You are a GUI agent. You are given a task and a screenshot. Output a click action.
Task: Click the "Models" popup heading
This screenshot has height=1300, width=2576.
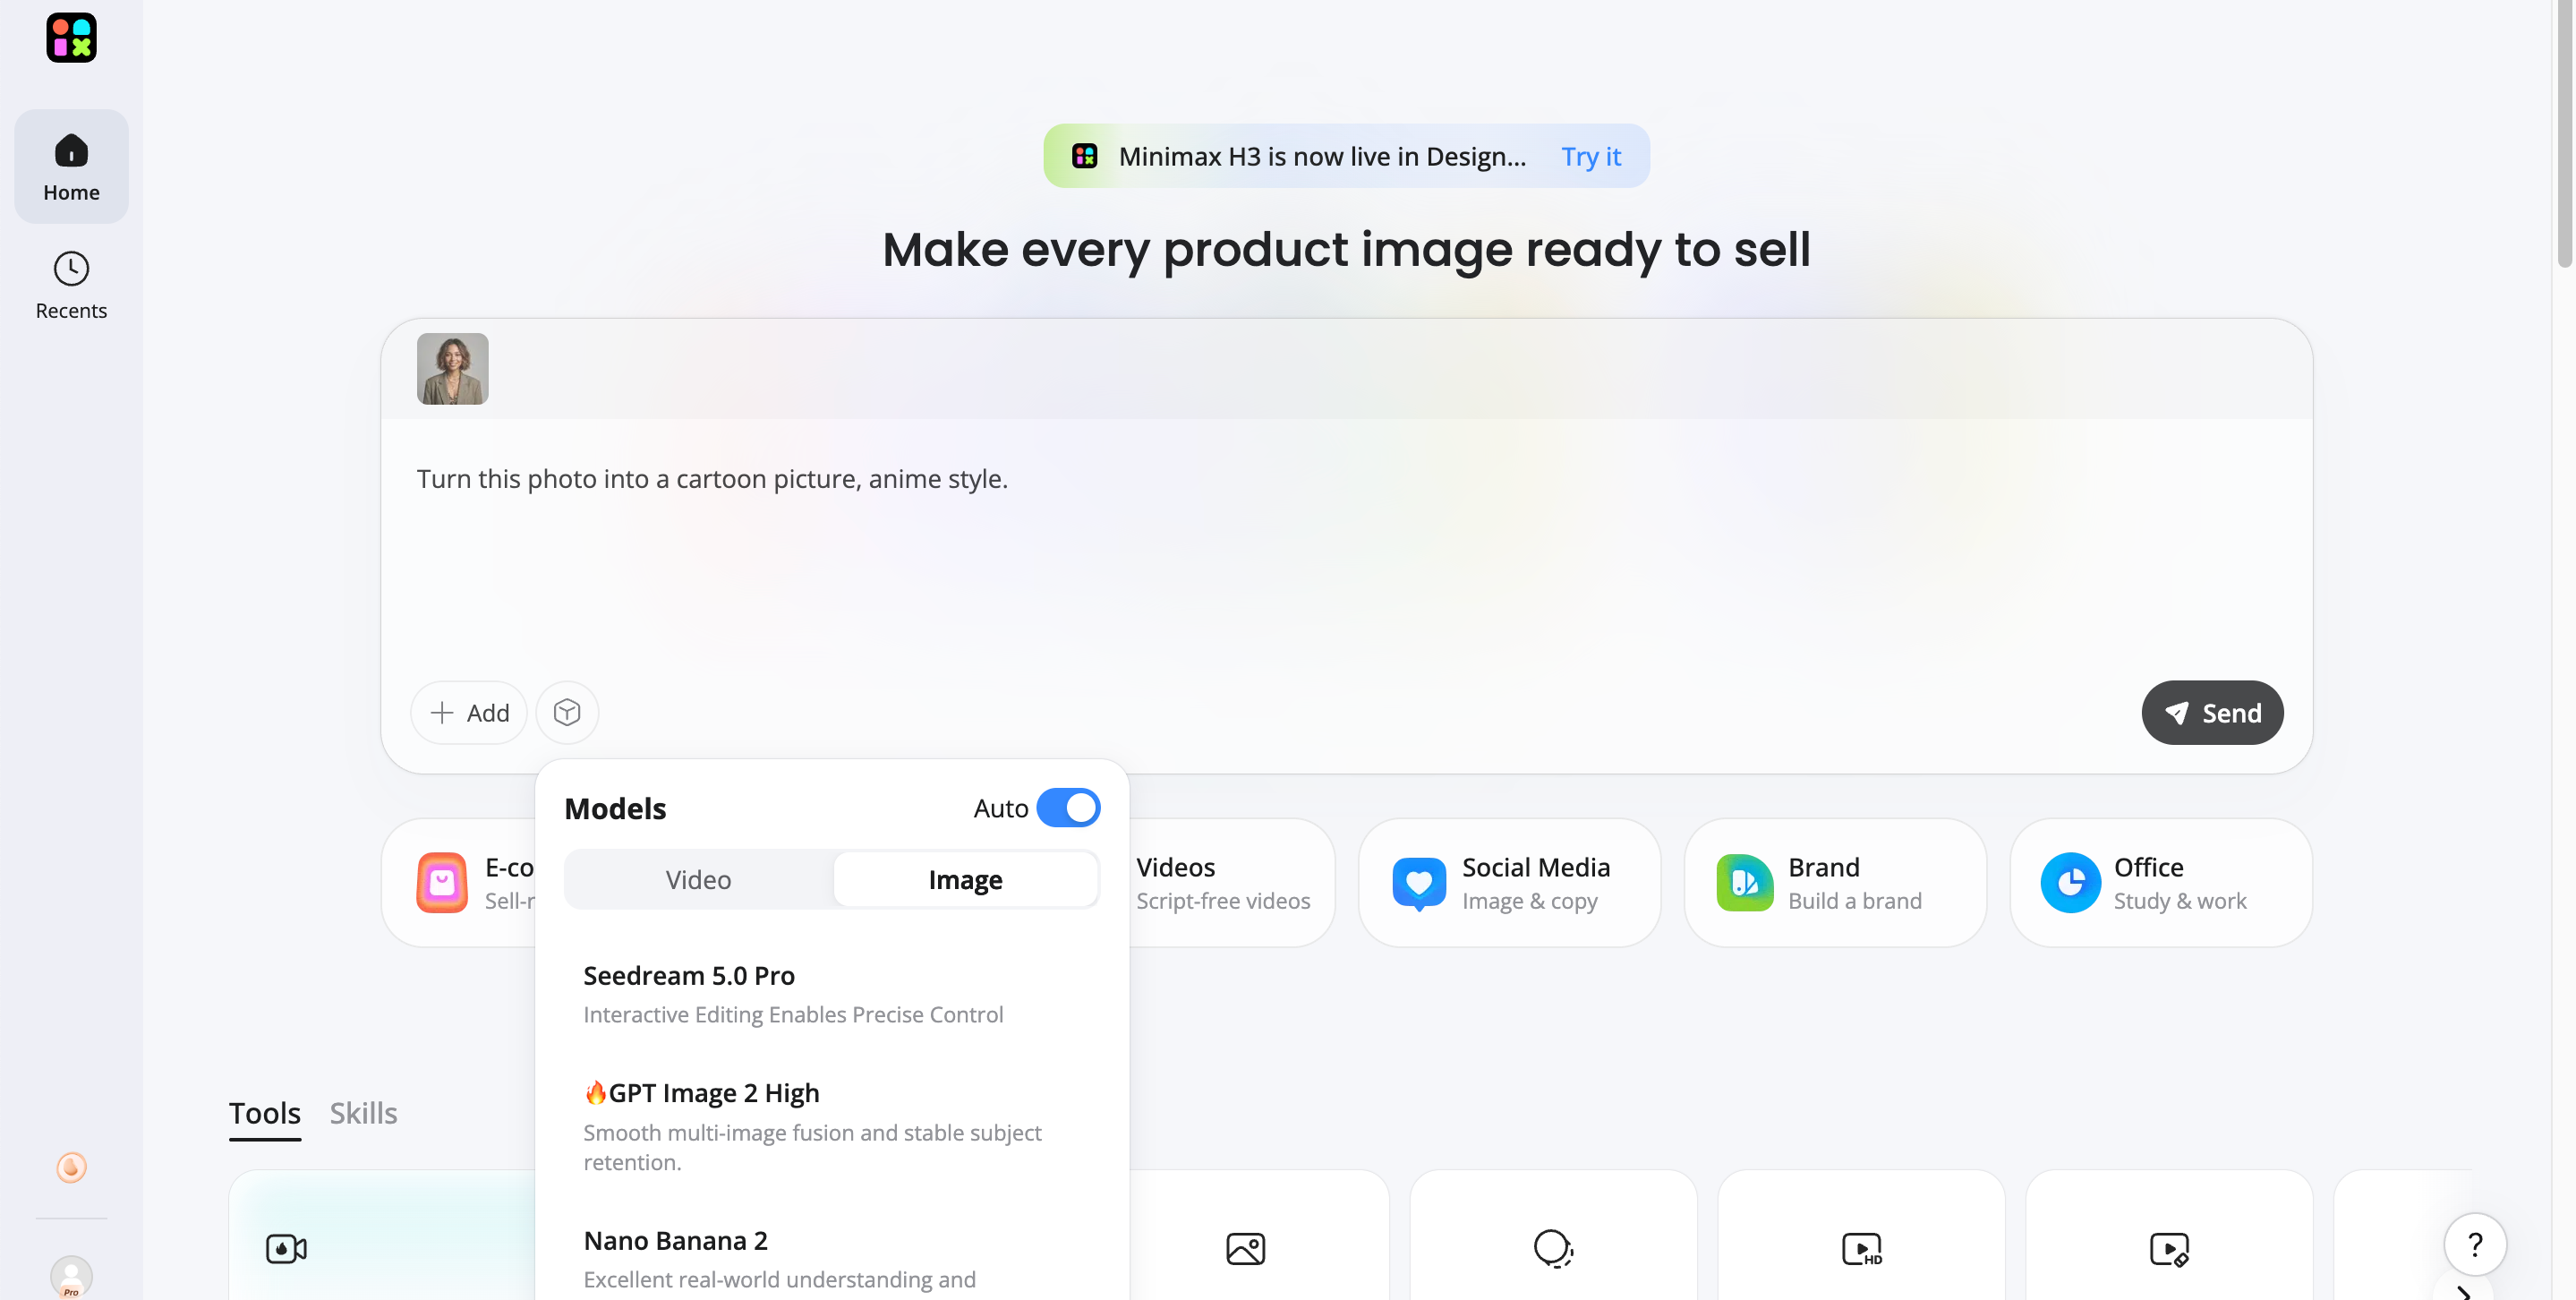click(x=615, y=808)
